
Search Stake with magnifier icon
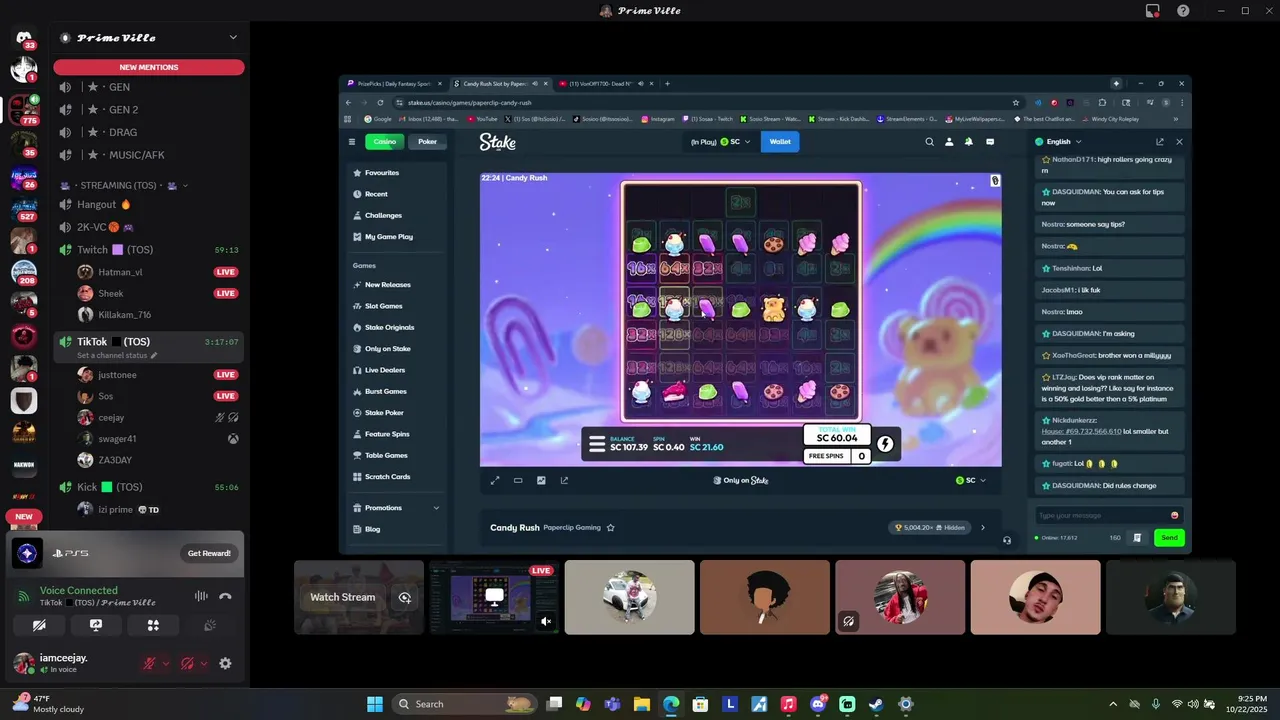tap(929, 142)
